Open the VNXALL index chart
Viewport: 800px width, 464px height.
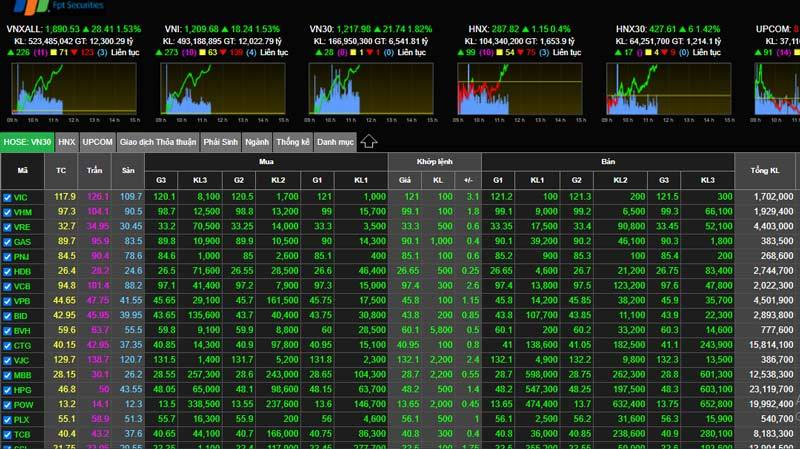pyautogui.click(x=74, y=89)
